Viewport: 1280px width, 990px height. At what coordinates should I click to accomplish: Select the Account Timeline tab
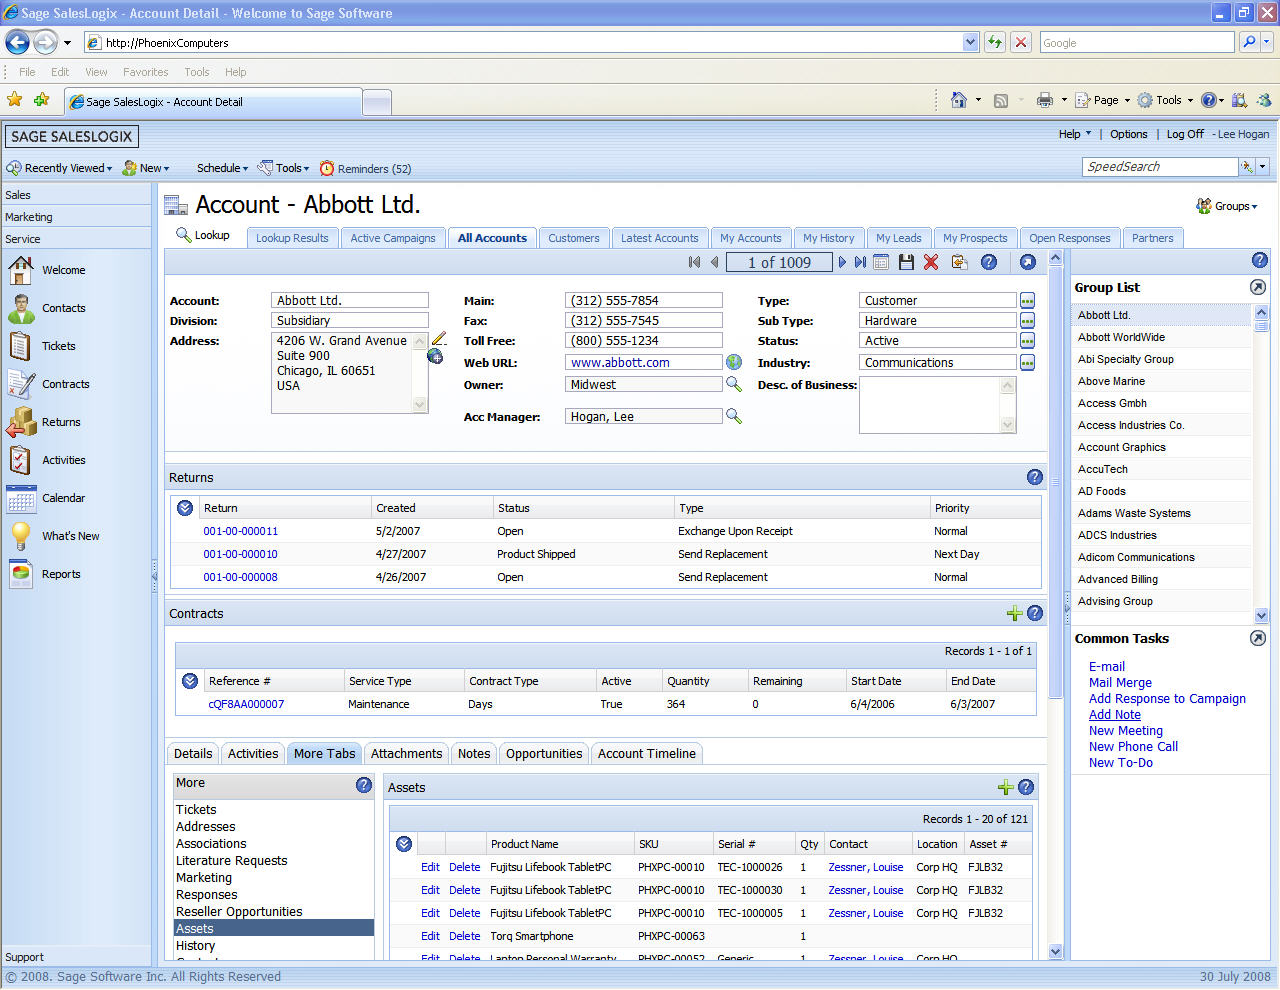coord(647,754)
